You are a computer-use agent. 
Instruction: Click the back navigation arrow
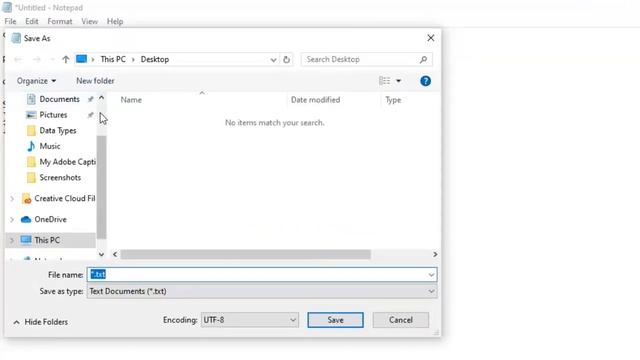(x=18, y=60)
